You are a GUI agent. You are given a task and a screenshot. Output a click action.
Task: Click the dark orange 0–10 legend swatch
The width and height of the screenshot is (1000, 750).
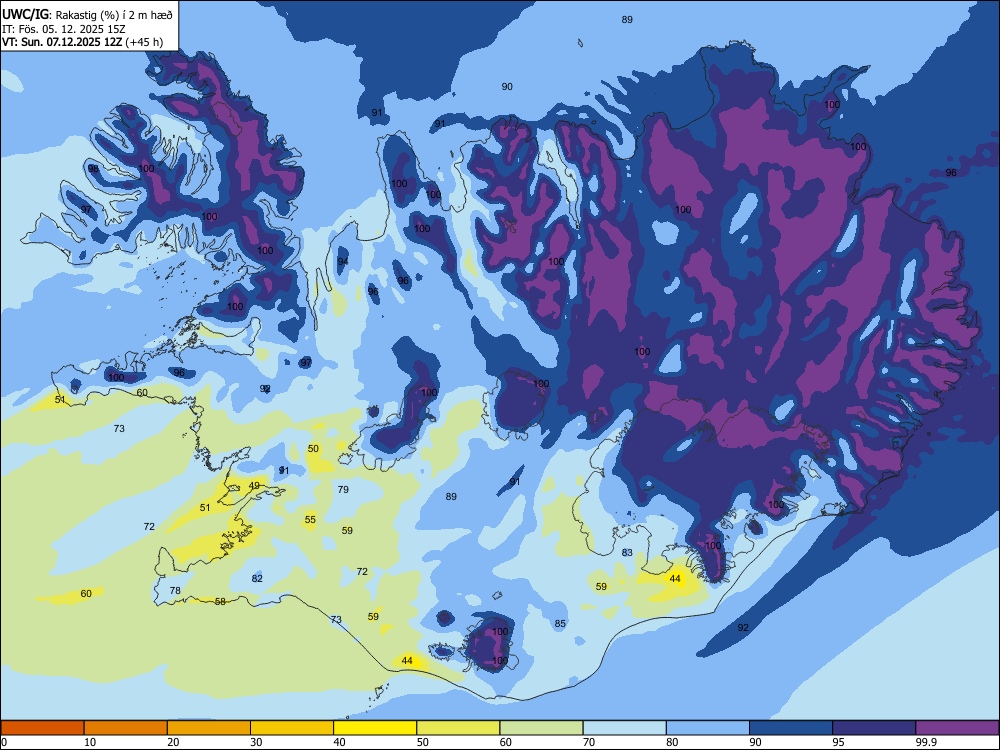42,728
